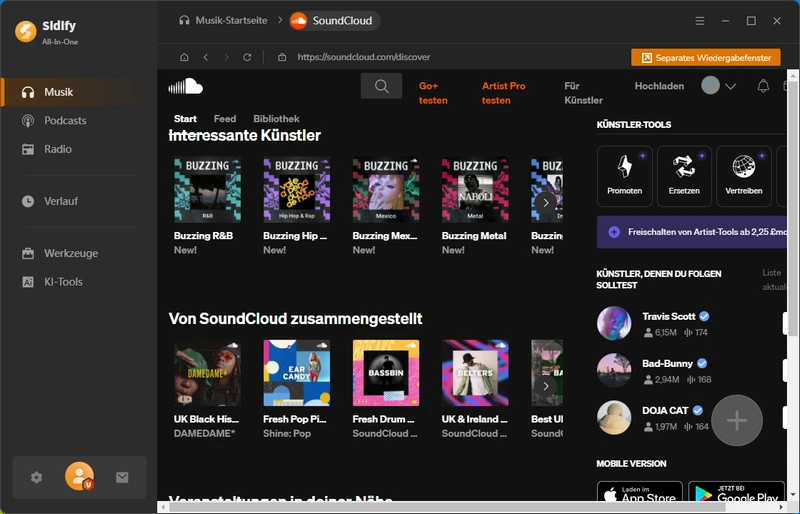Open Buzzing Metal playlist cover

[475, 190]
